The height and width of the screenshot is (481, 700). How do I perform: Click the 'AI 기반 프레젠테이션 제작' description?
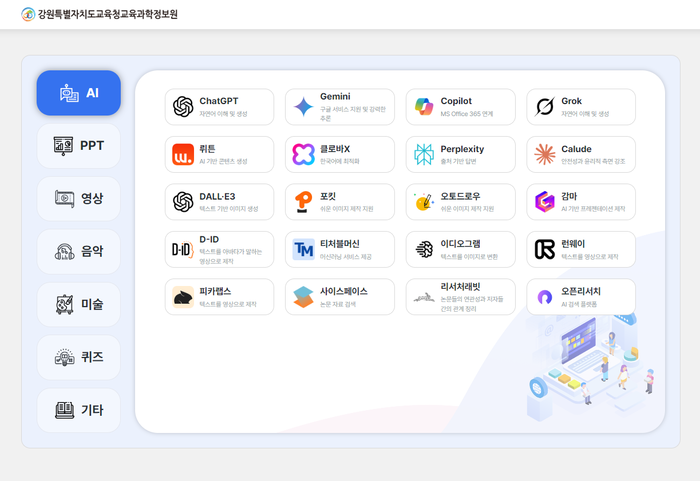pos(593,209)
